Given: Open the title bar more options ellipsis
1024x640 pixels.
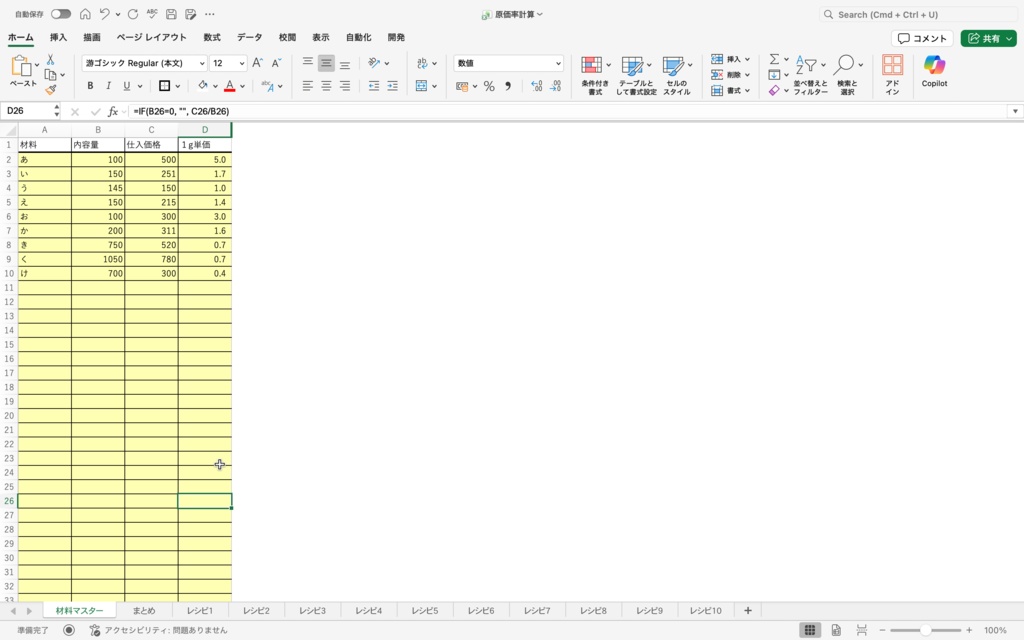Looking at the screenshot, I should (210, 14).
